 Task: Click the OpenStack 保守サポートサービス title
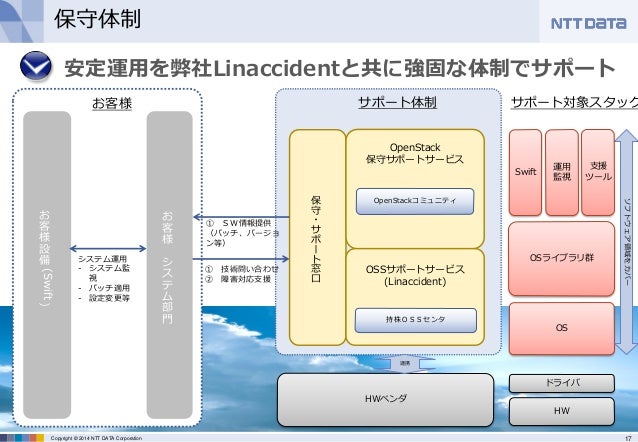pos(415,153)
